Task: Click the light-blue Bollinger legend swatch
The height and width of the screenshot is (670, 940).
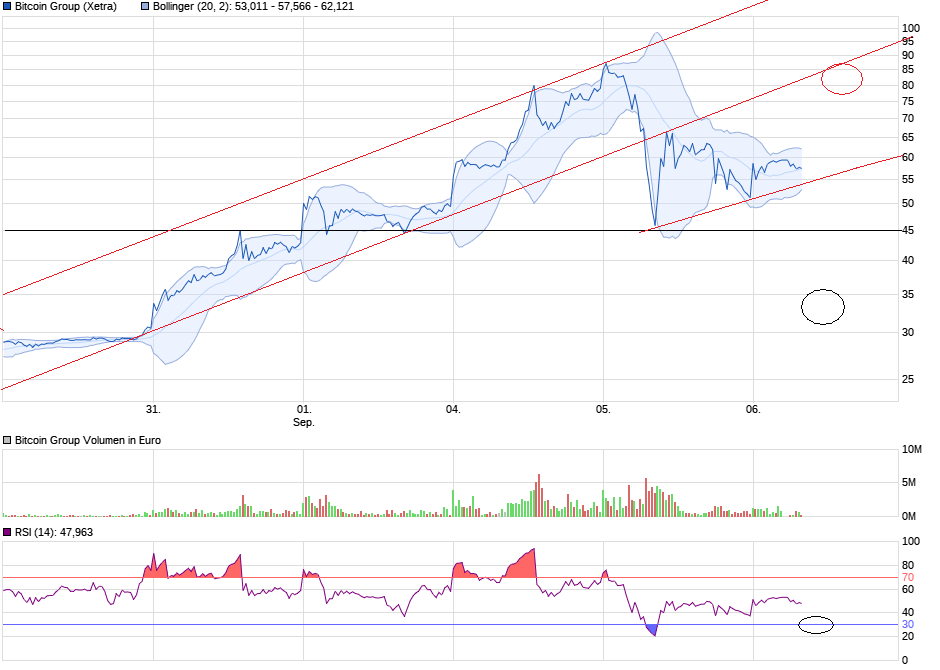Action: (145, 7)
